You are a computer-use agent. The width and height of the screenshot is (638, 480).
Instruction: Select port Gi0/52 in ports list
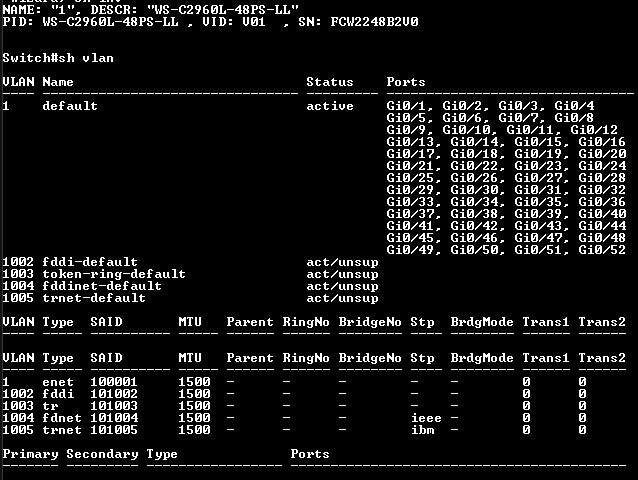(602, 250)
